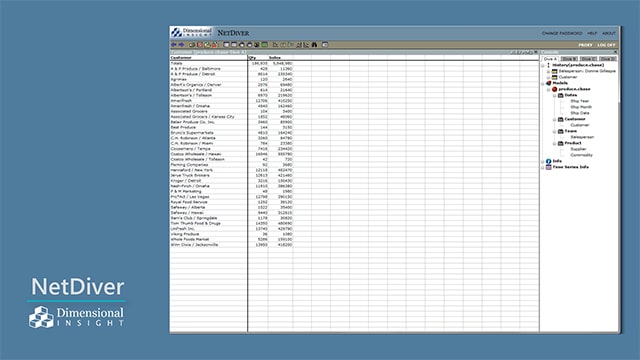Expand the Info tree node

[x=543, y=161]
